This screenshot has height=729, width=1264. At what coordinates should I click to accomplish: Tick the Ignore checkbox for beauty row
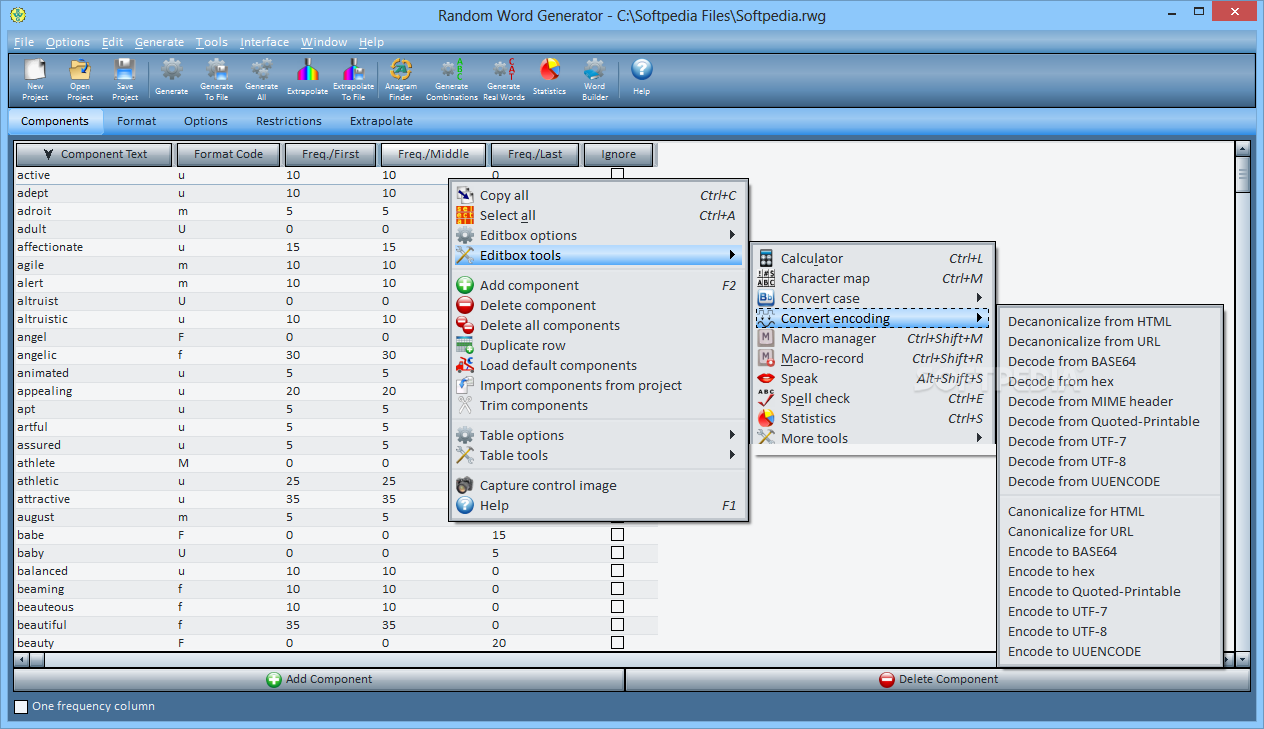[x=617, y=643]
